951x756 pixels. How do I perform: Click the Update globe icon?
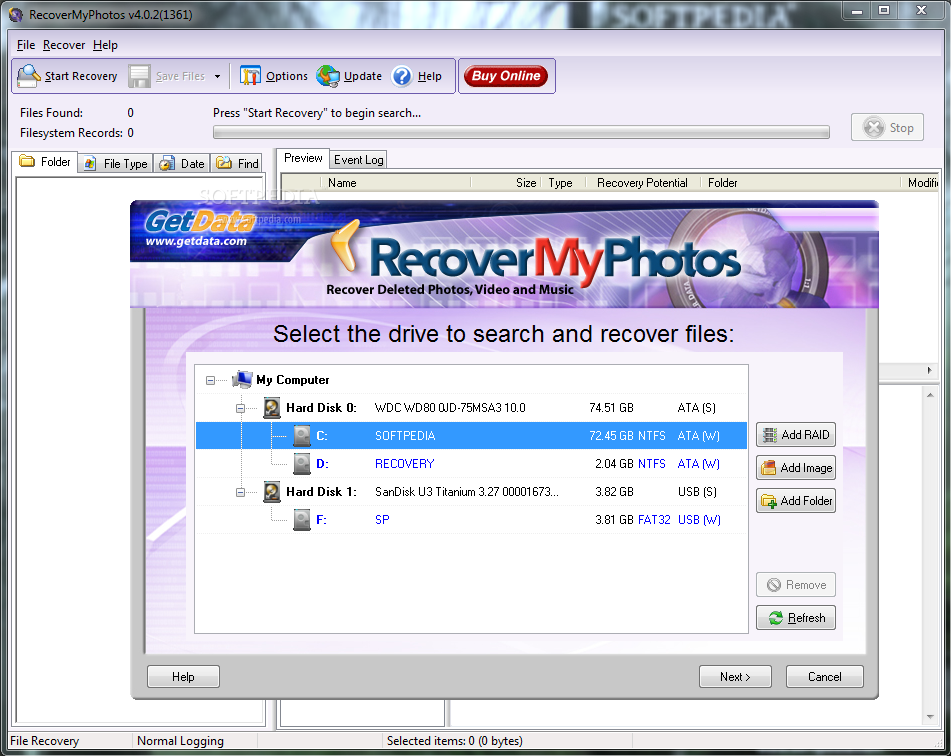(x=328, y=76)
